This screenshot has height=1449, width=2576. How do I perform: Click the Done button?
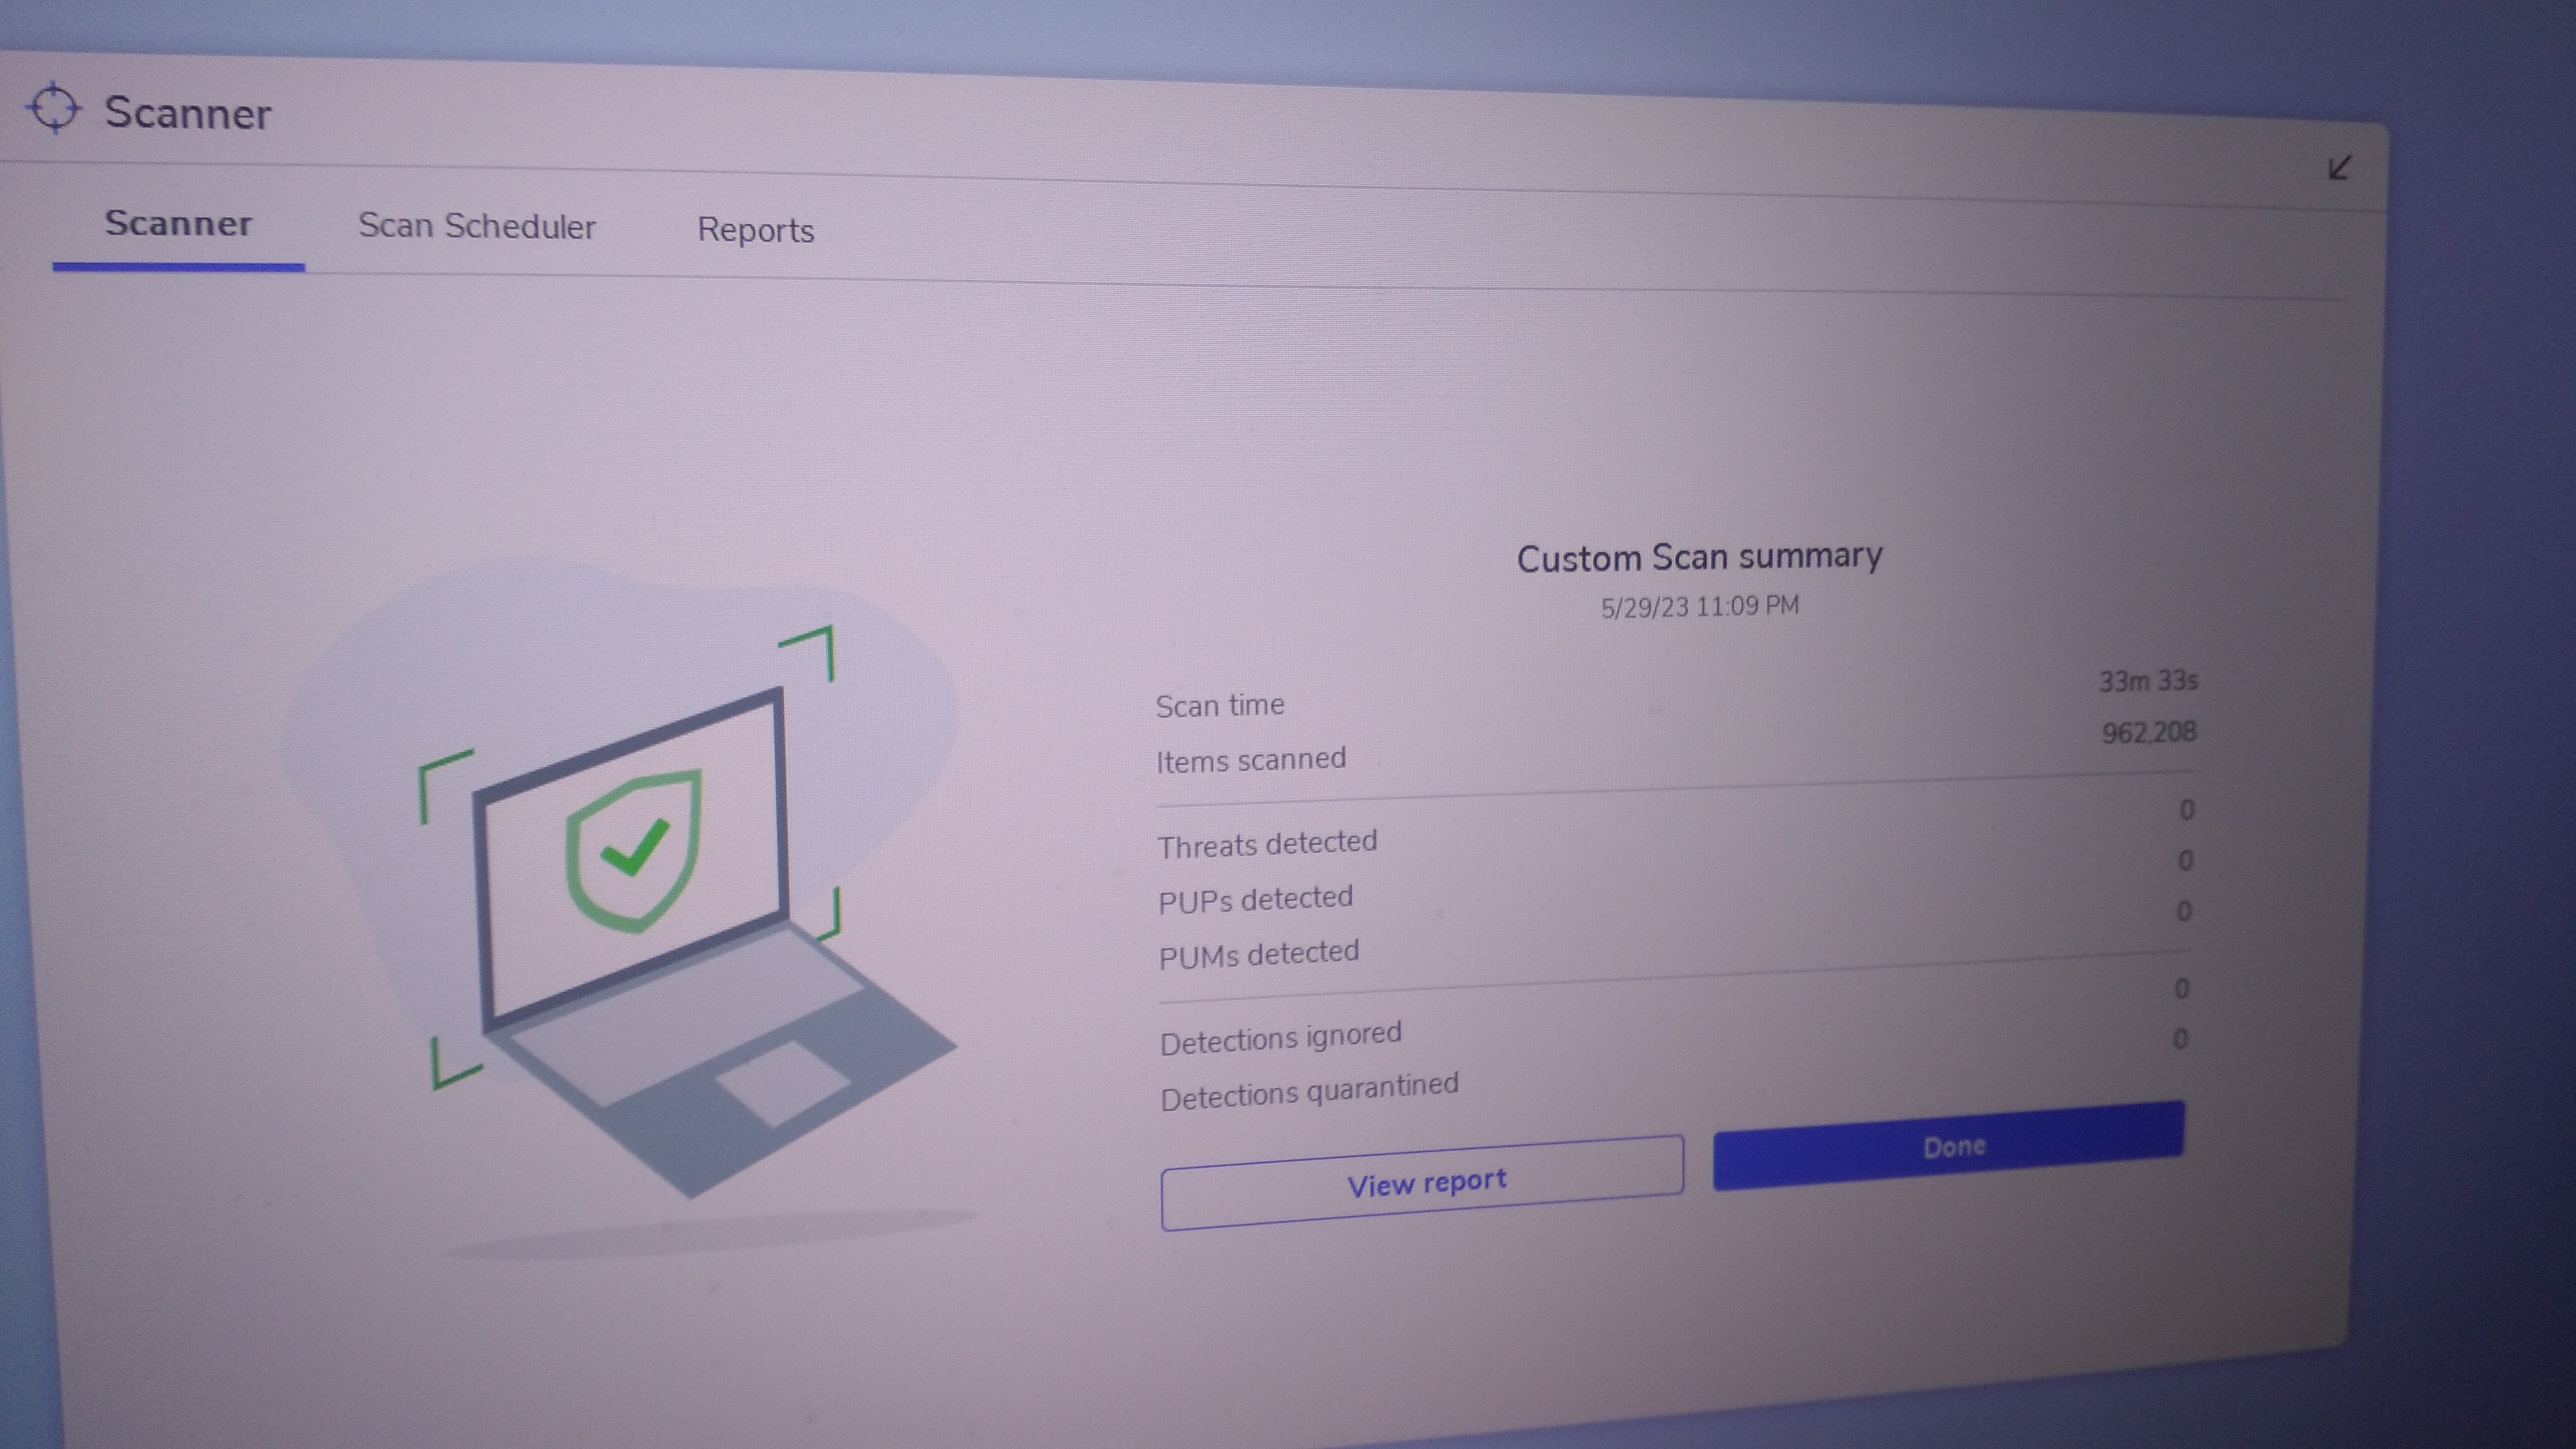click(x=1949, y=1146)
